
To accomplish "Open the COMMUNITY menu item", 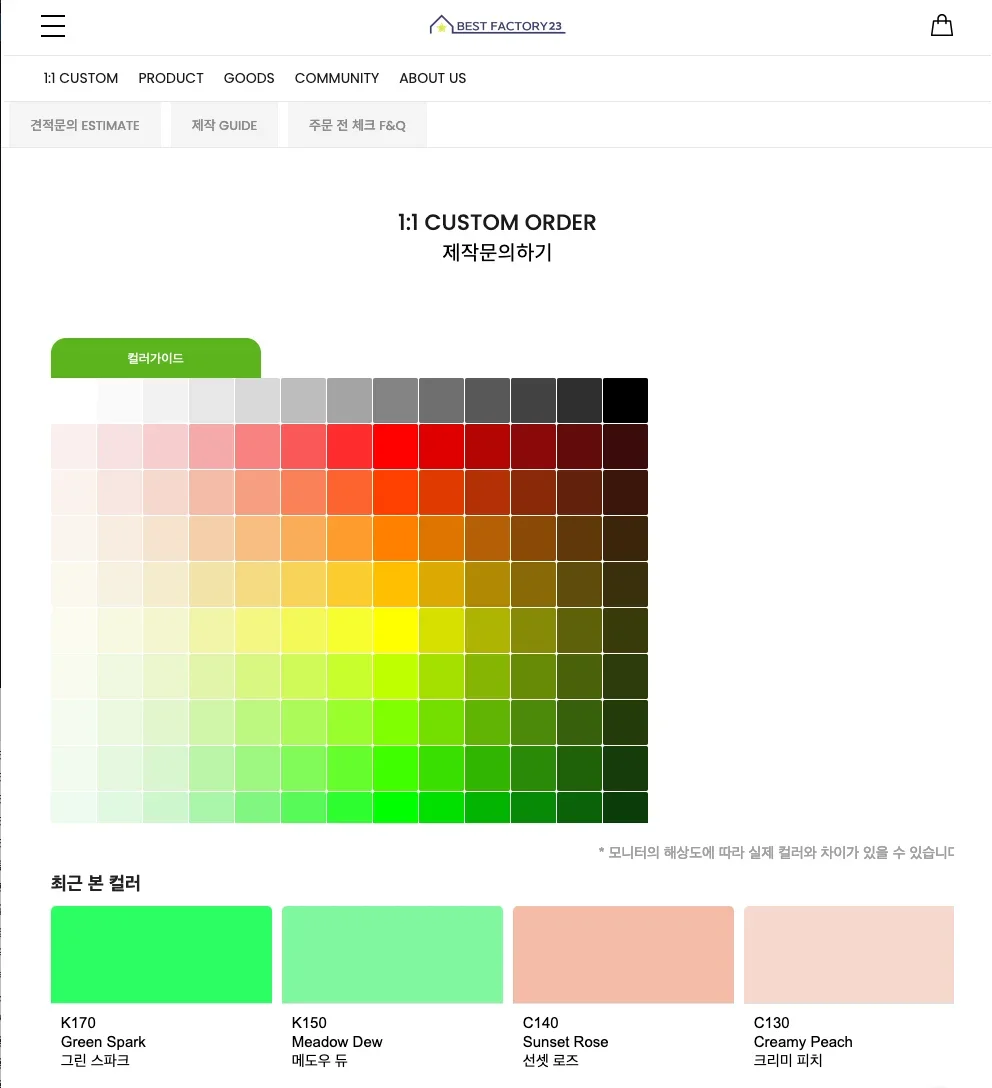I will tap(337, 78).
